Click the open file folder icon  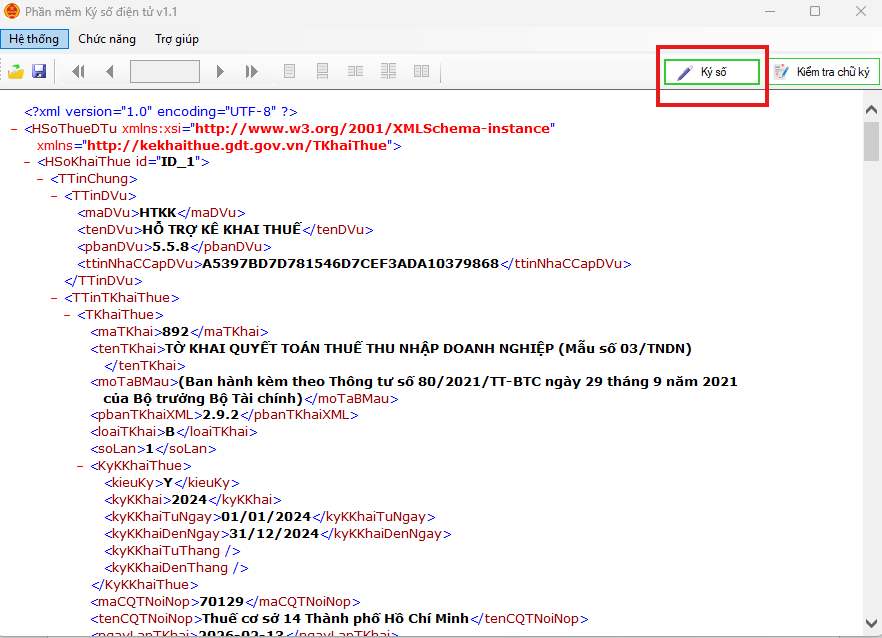click(x=16, y=72)
